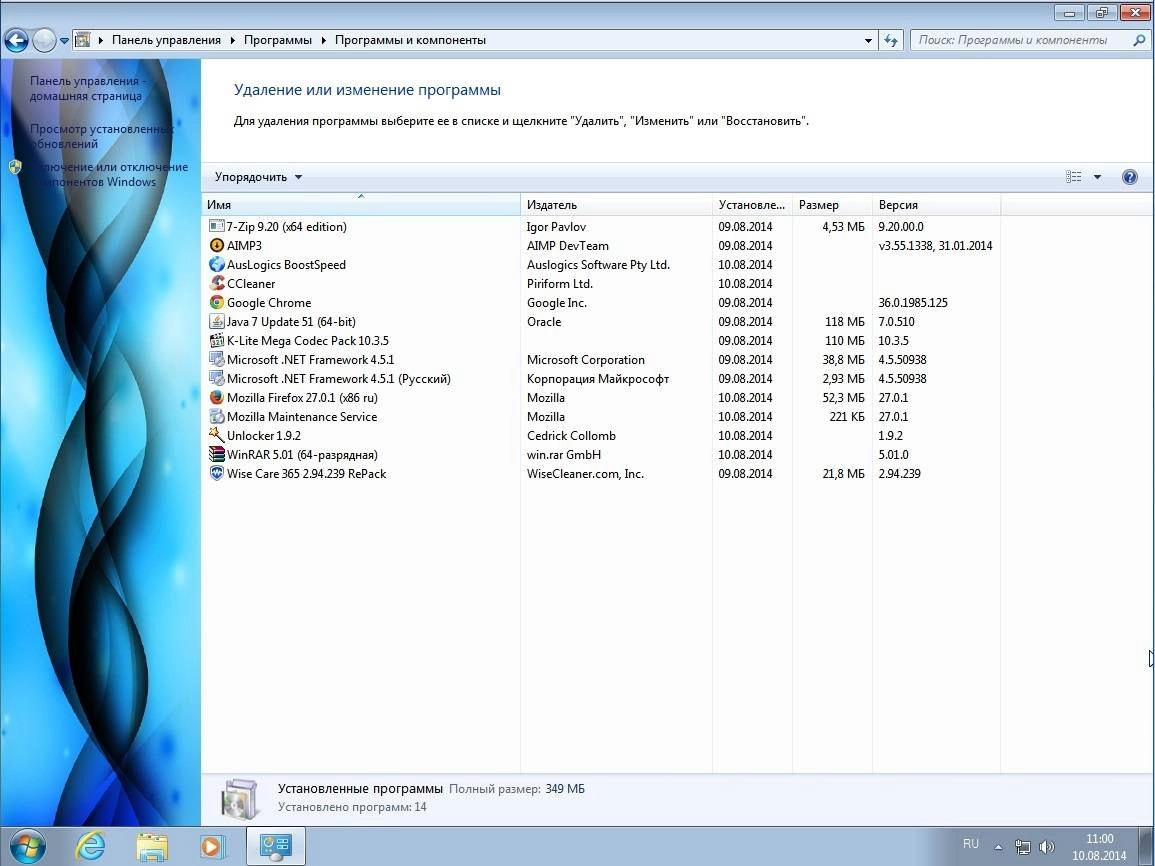Click WiseCleaner.com, Inc. publisher cell

coord(585,474)
